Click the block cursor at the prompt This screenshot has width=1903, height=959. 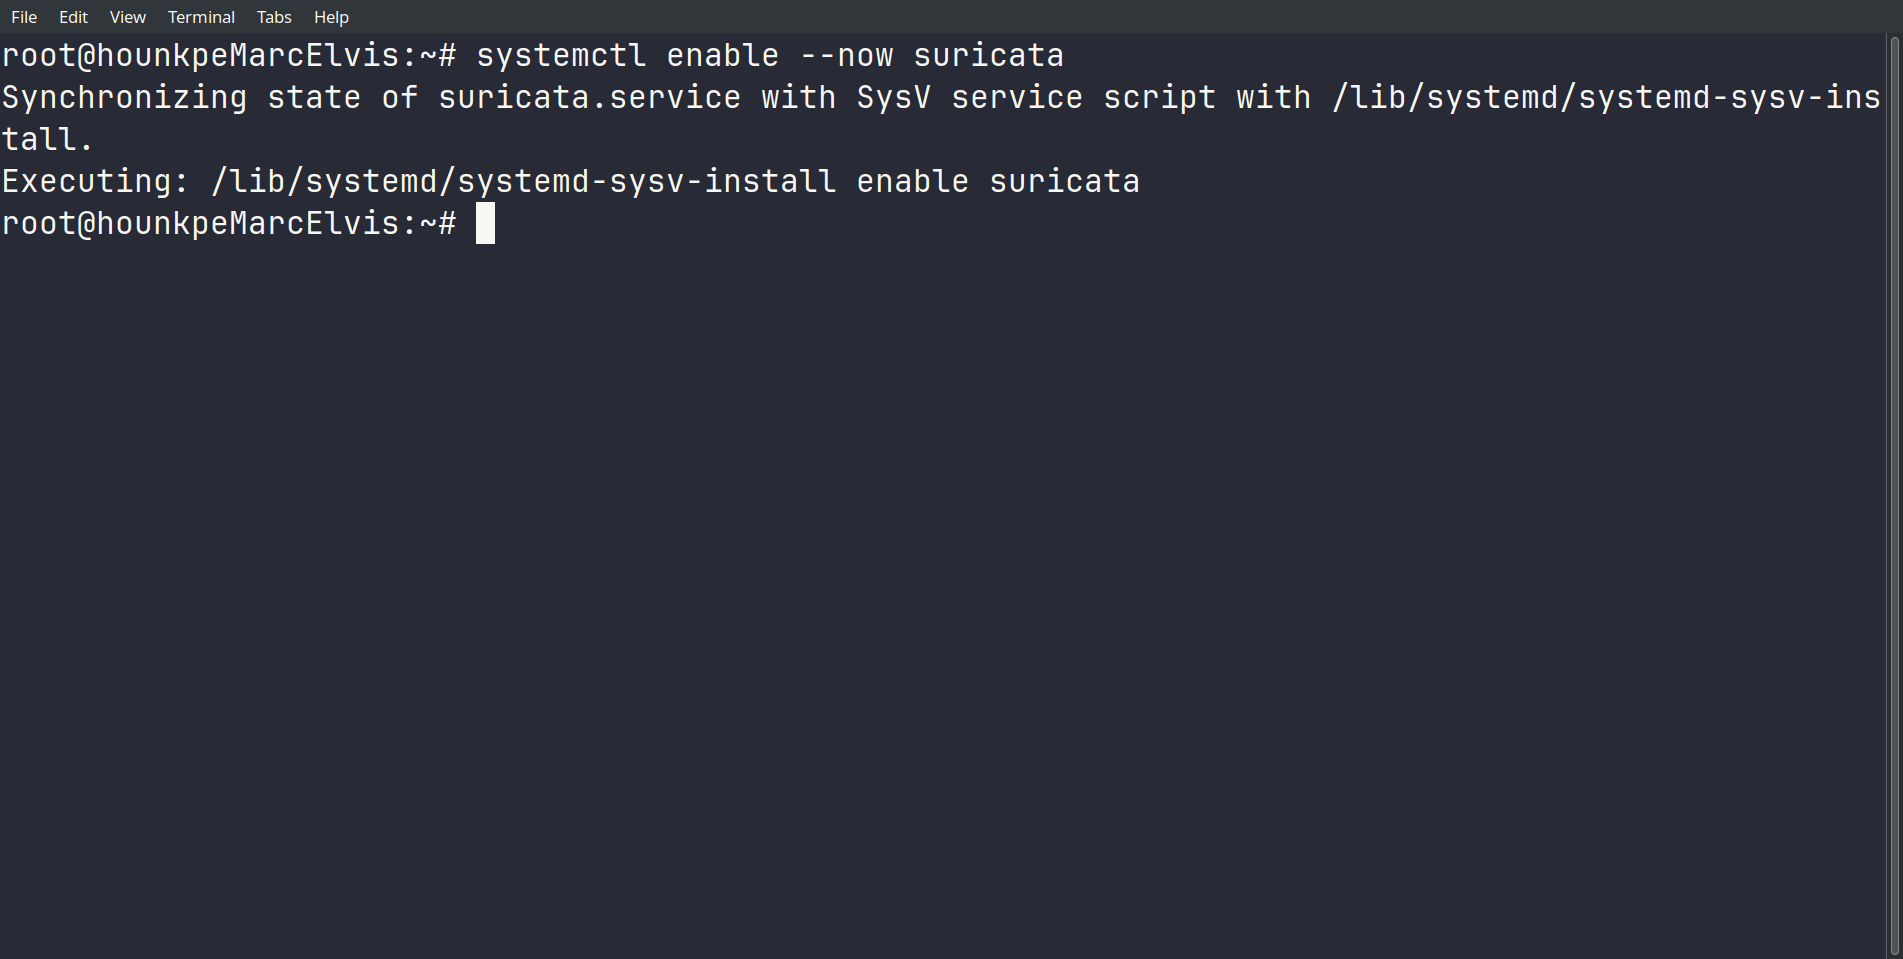click(x=485, y=223)
